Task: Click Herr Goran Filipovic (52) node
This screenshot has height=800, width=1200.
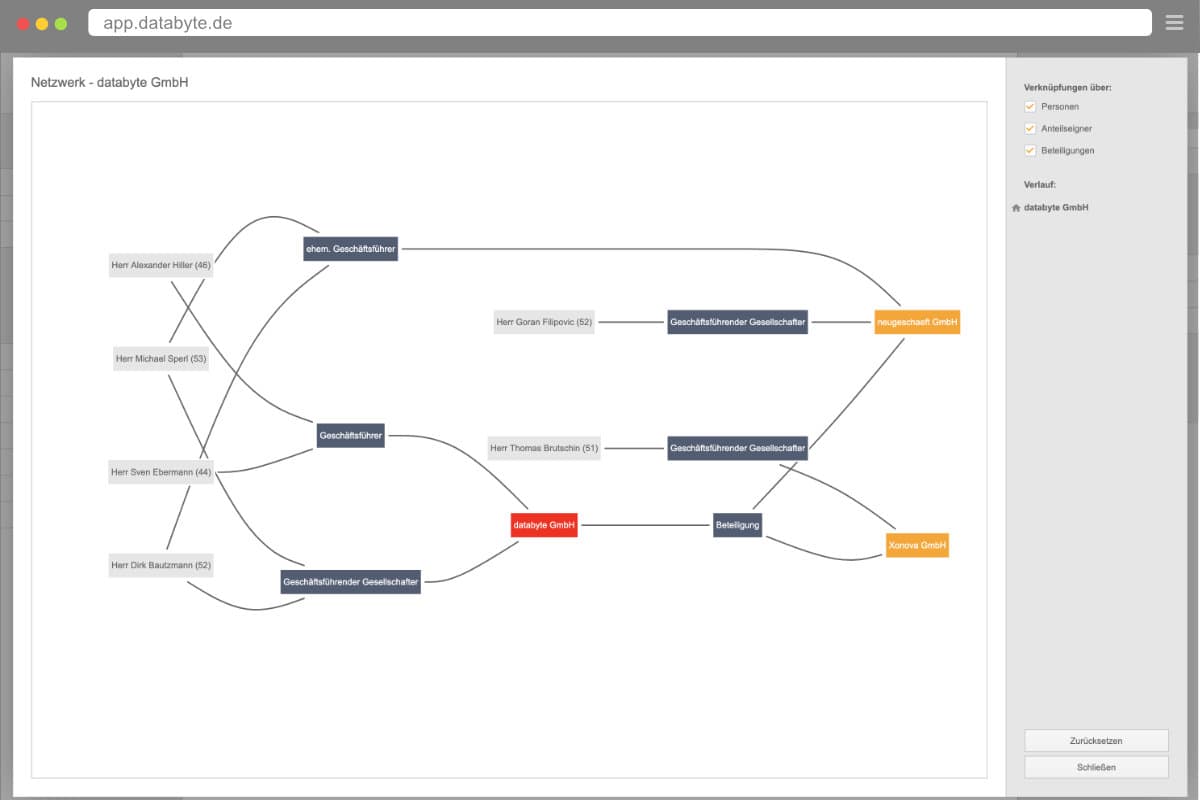Action: tap(544, 322)
